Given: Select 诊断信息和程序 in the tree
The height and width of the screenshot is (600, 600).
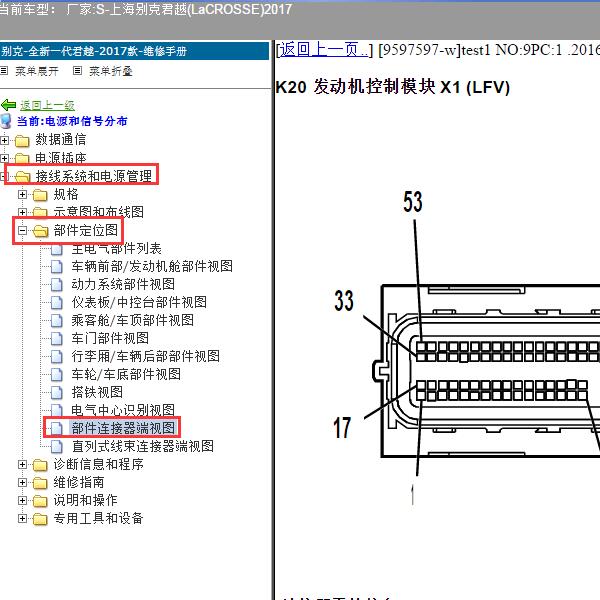Looking at the screenshot, I should [98, 464].
